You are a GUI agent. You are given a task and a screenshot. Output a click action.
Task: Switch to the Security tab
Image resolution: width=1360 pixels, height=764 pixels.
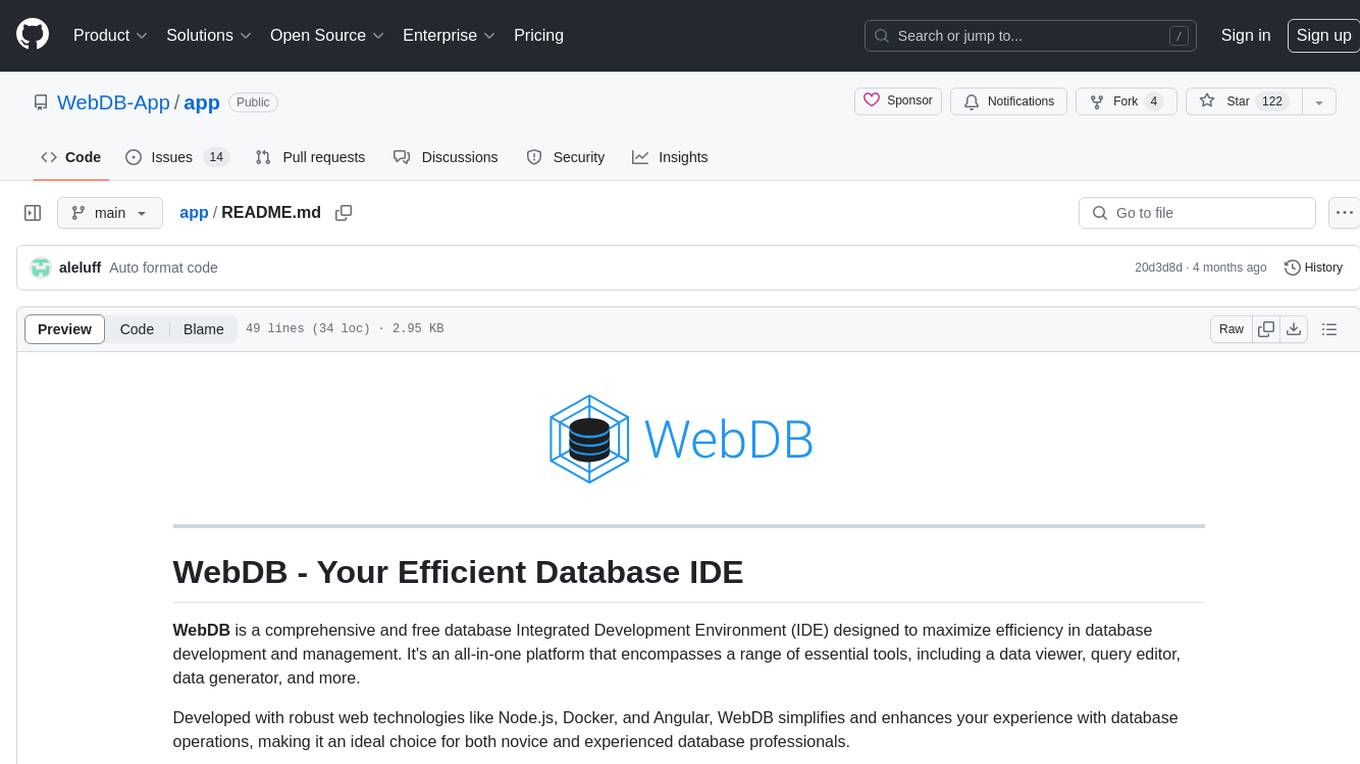click(566, 157)
